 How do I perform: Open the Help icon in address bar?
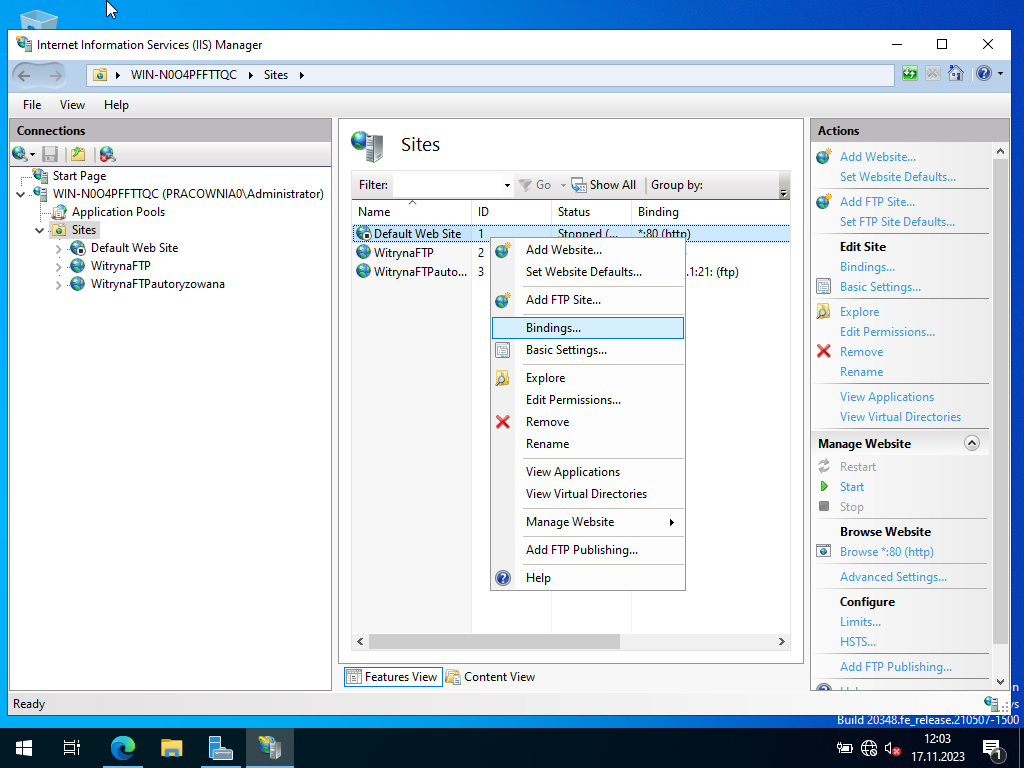pyautogui.click(x=984, y=74)
